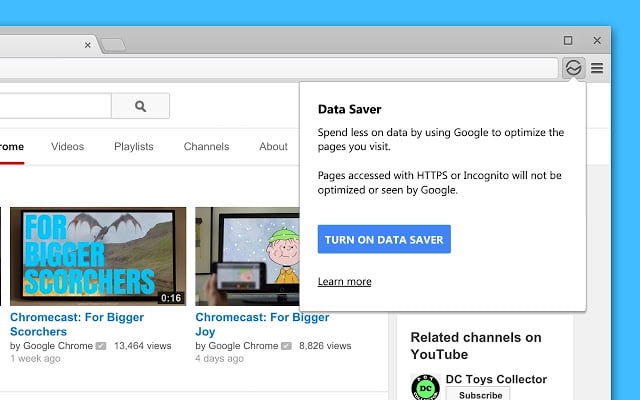Open a new browser tab

click(113, 45)
